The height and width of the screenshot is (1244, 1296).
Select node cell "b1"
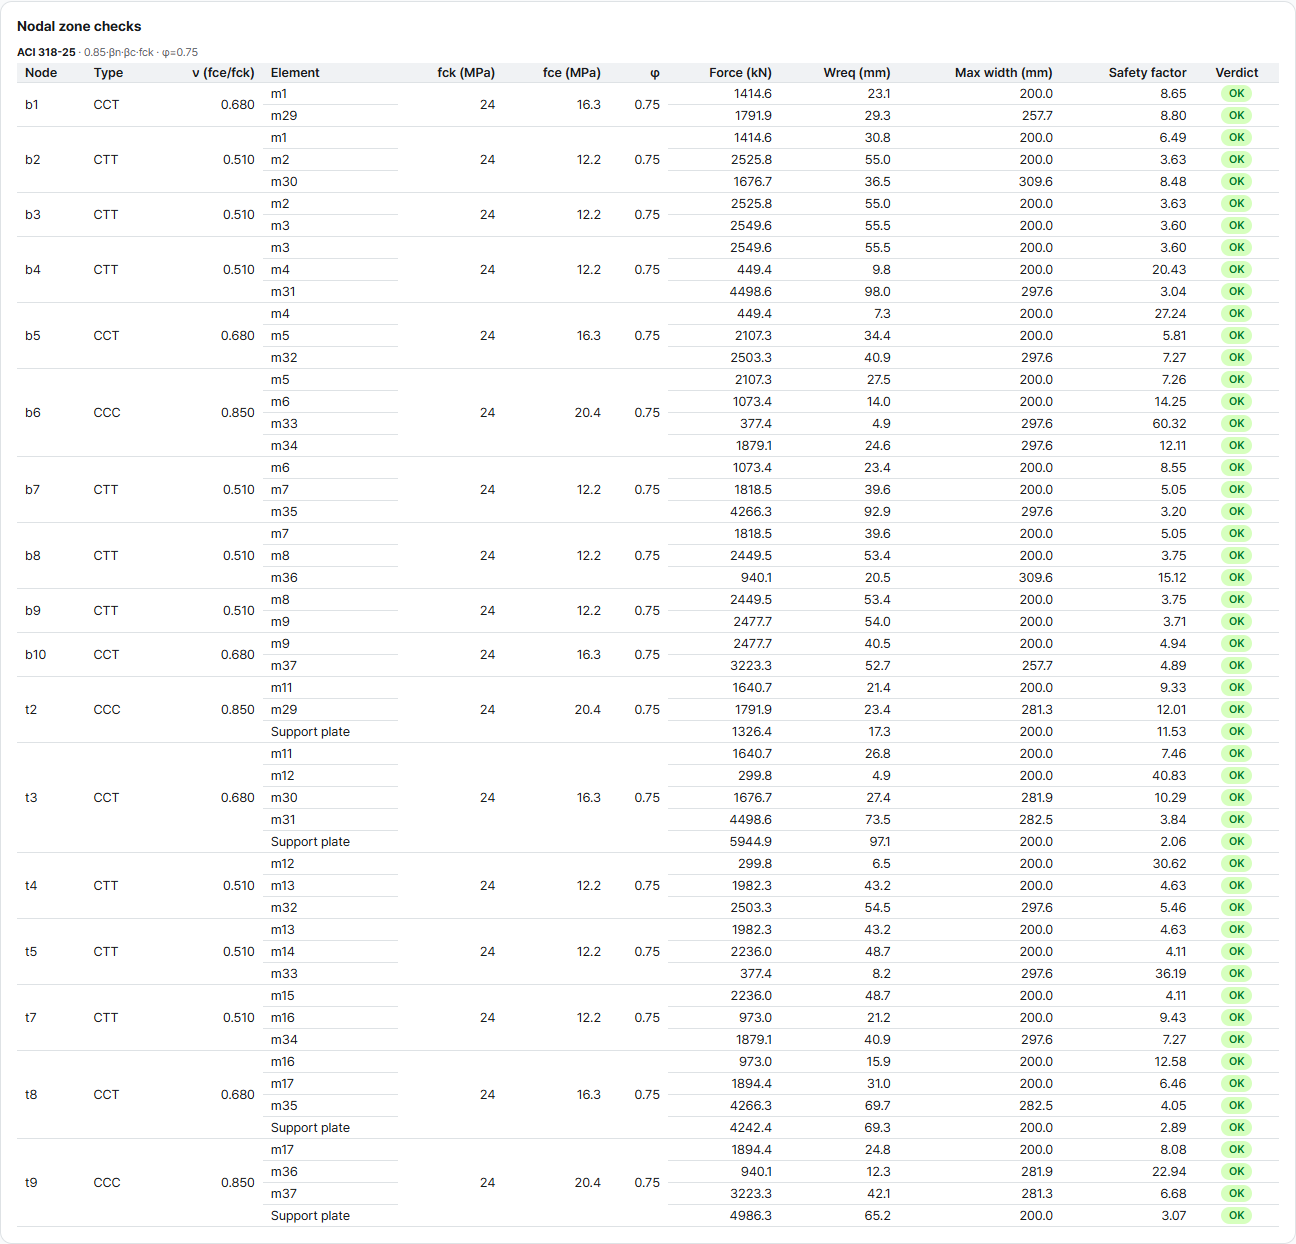click(32, 104)
